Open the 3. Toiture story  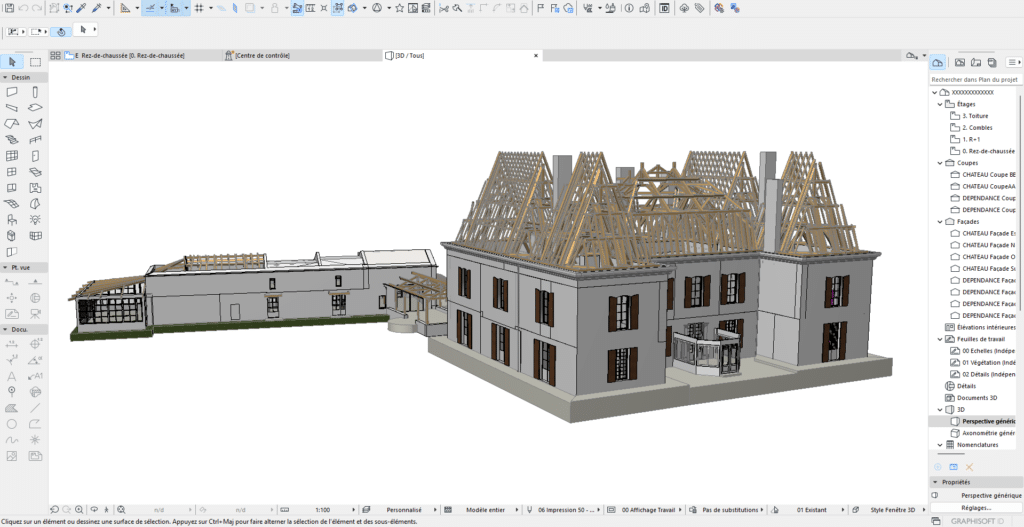[x=975, y=116]
